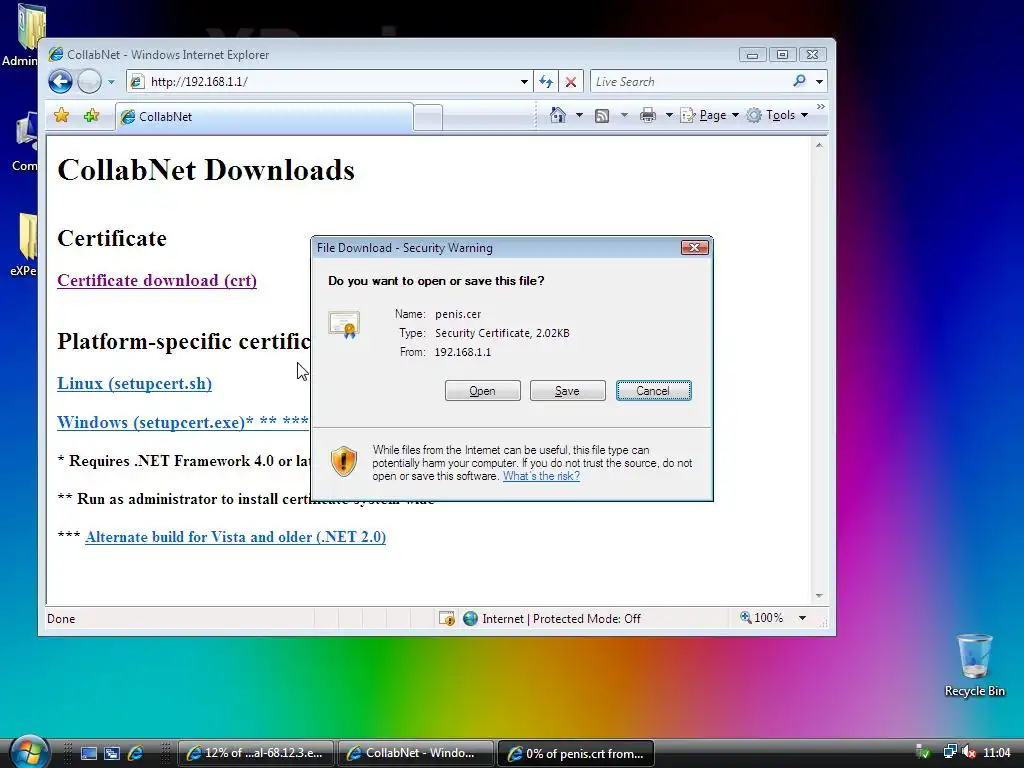Click the network tray icon
This screenshot has width=1024, height=768.
tap(950, 753)
